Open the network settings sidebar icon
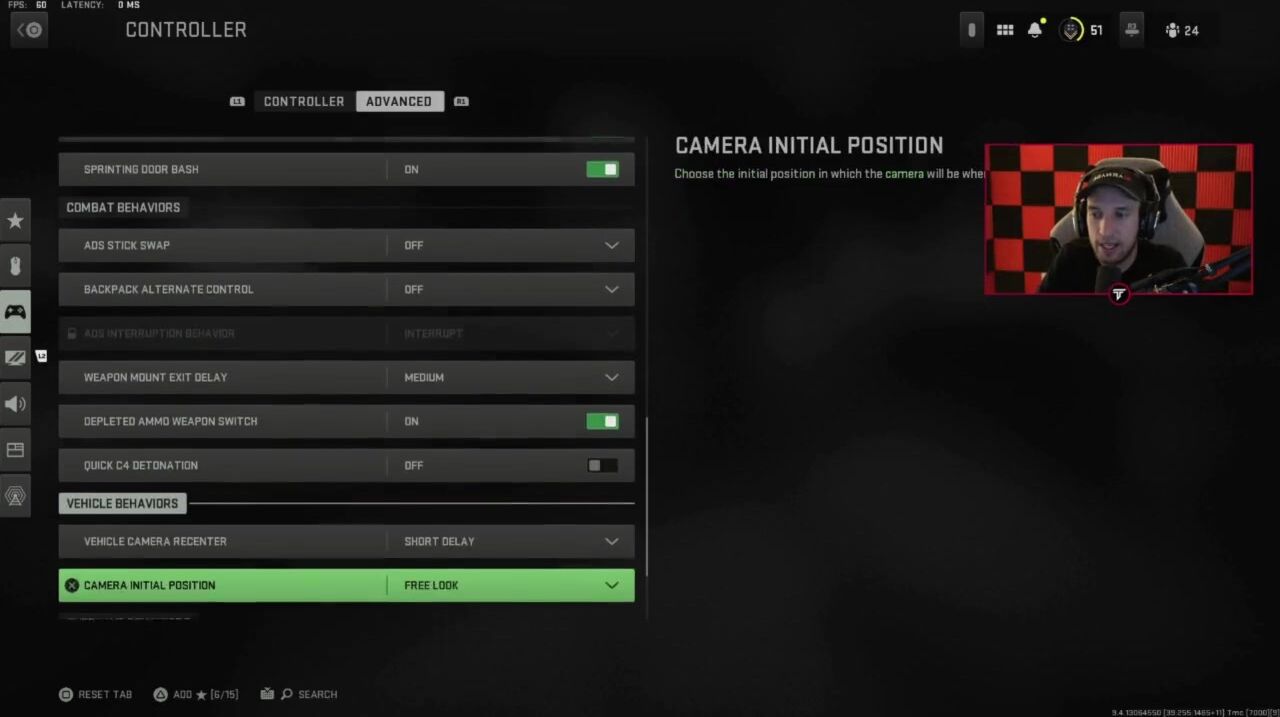This screenshot has height=717, width=1280. point(15,496)
